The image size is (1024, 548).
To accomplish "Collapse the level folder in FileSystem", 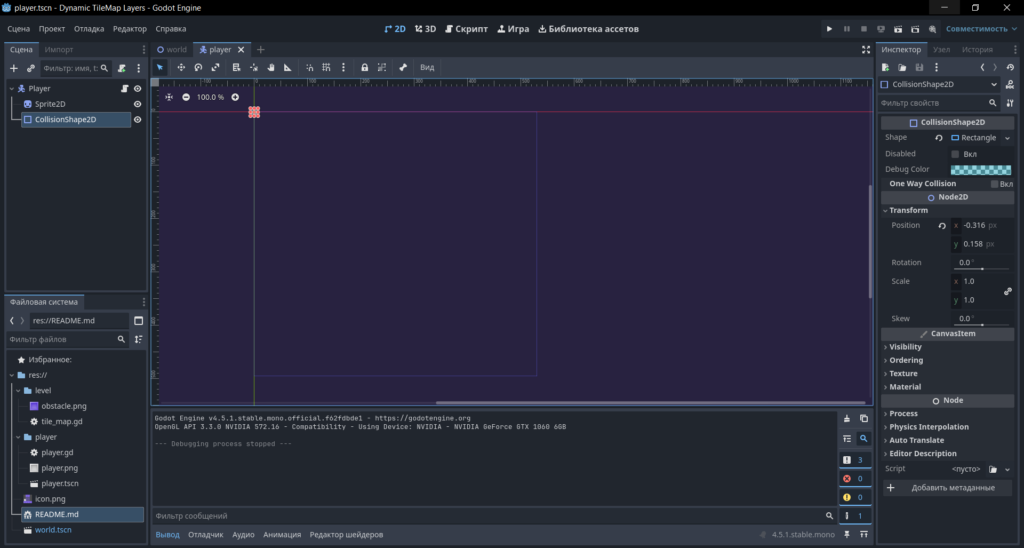I will pos(18,391).
